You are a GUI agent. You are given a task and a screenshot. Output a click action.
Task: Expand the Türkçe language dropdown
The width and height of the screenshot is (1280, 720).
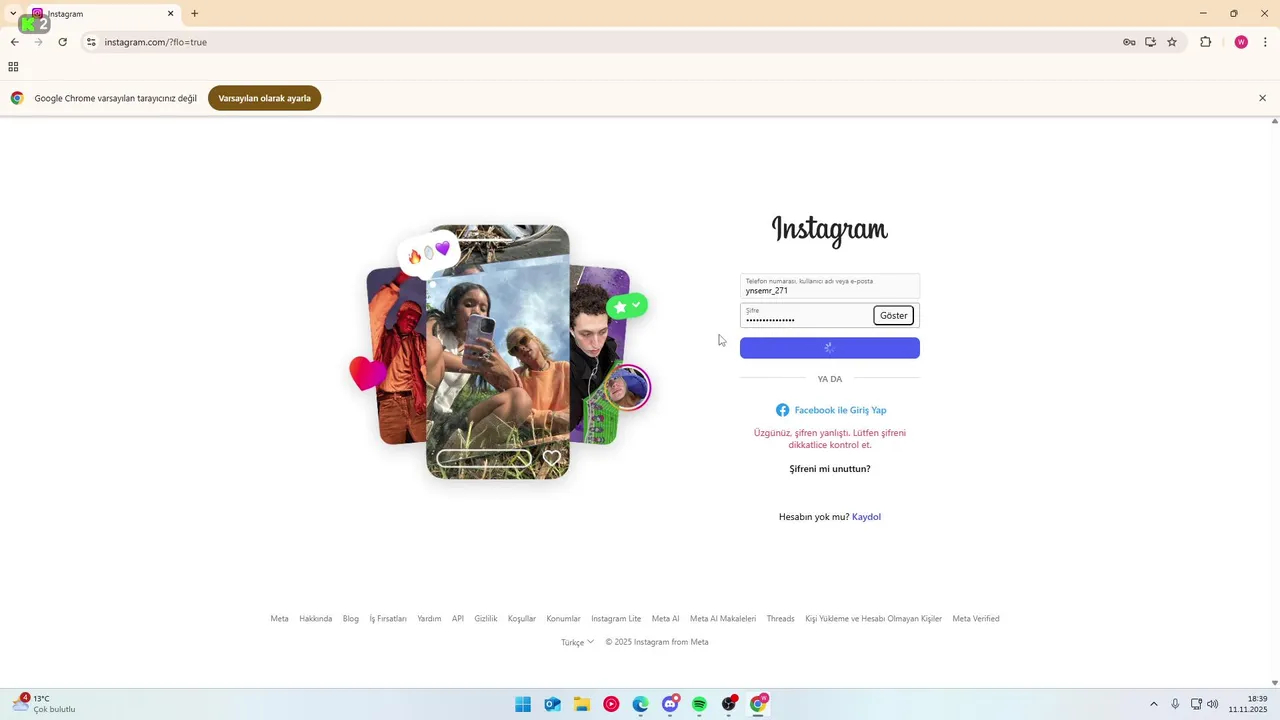pos(577,642)
